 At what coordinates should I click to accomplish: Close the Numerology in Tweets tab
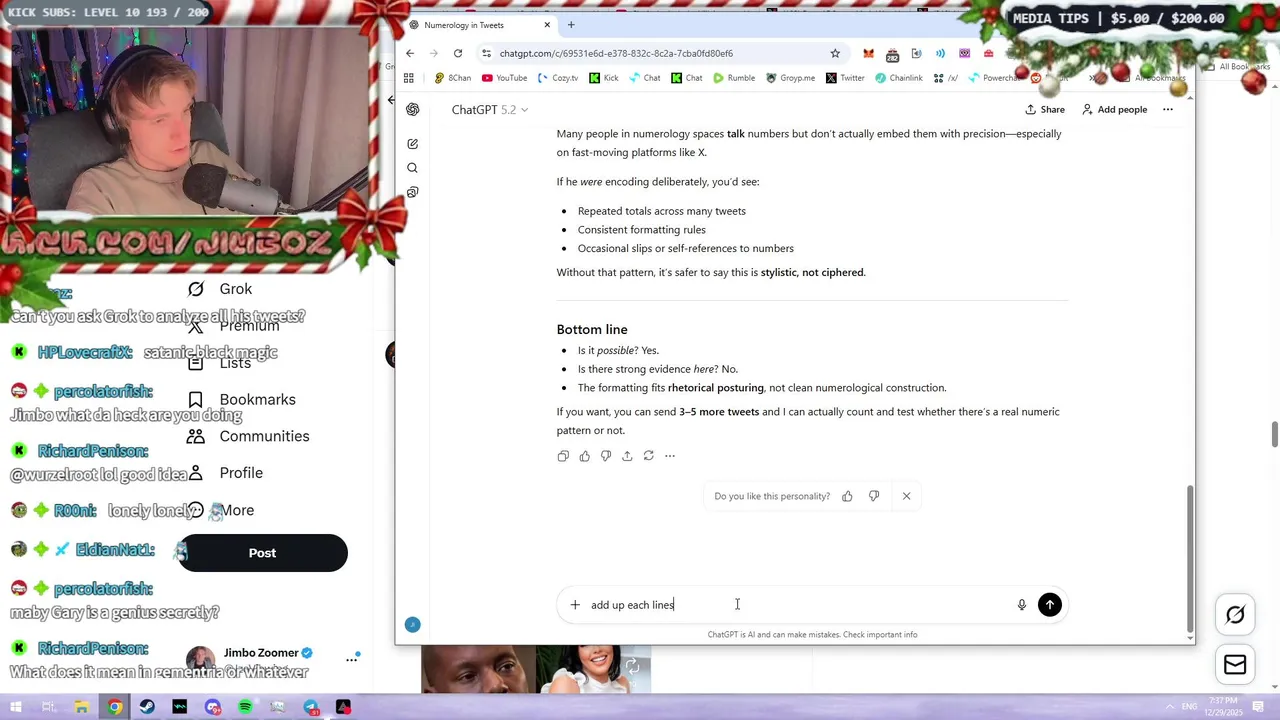[547, 25]
